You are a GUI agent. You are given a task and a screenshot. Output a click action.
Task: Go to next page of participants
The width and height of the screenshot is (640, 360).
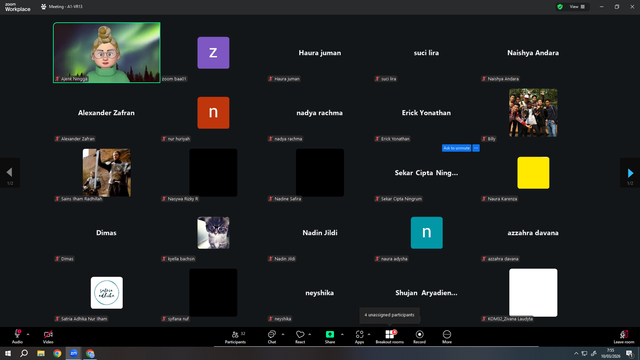630,173
